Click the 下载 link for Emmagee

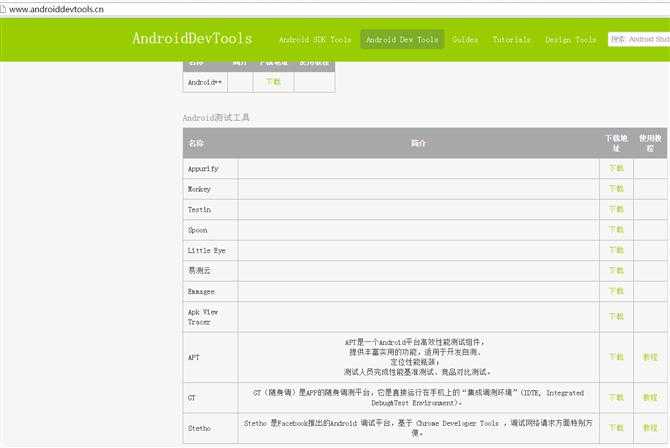tap(616, 291)
